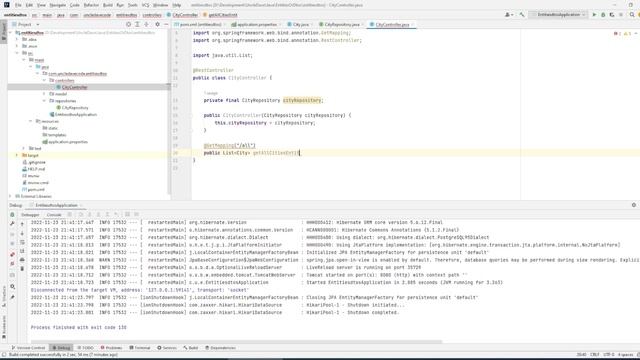Viewport: 640px width, 360px height.
Task: Switch to Debugger tab in Debug panel
Action: click(30, 215)
